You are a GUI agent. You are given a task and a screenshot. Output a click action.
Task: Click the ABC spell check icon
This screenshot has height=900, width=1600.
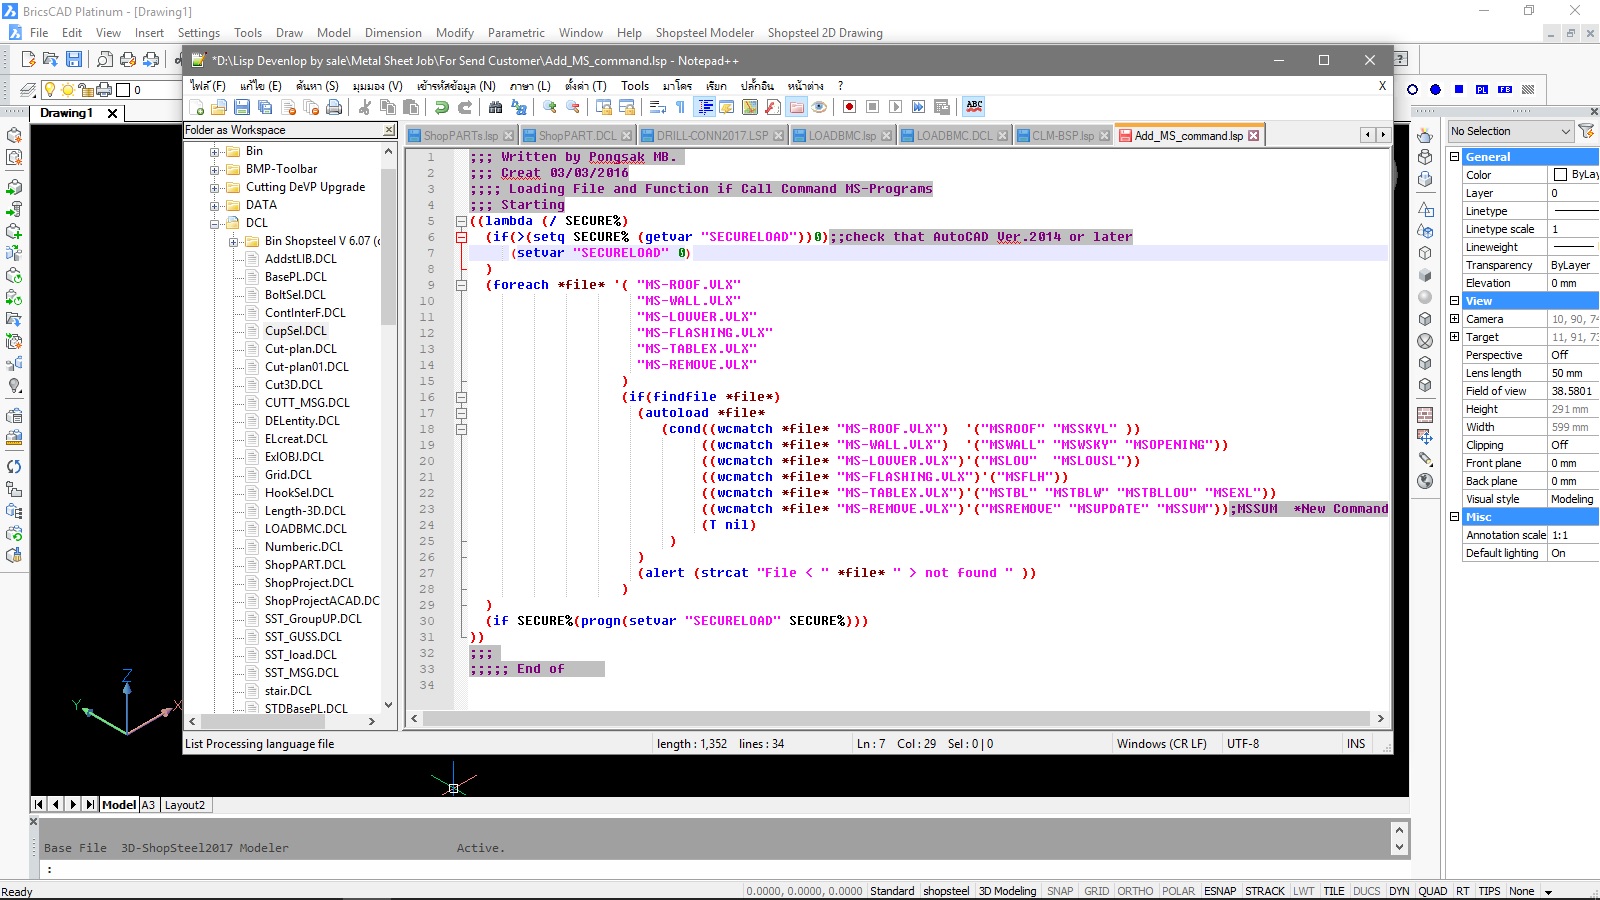[974, 107]
